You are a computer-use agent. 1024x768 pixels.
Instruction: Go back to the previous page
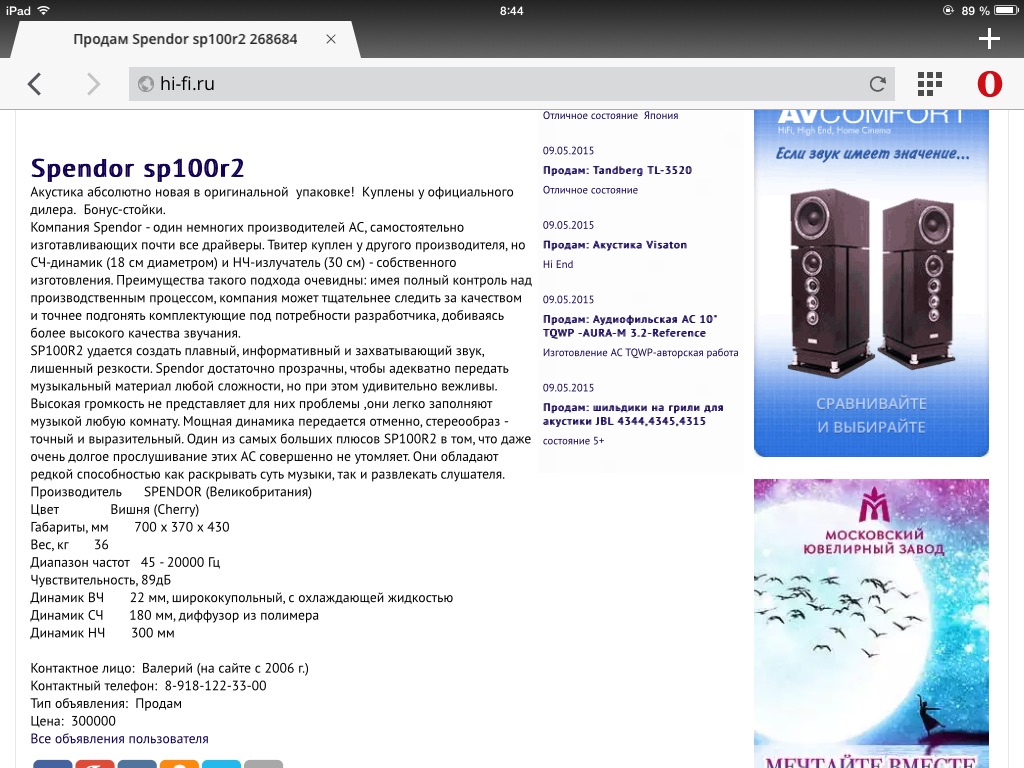pyautogui.click(x=35, y=84)
